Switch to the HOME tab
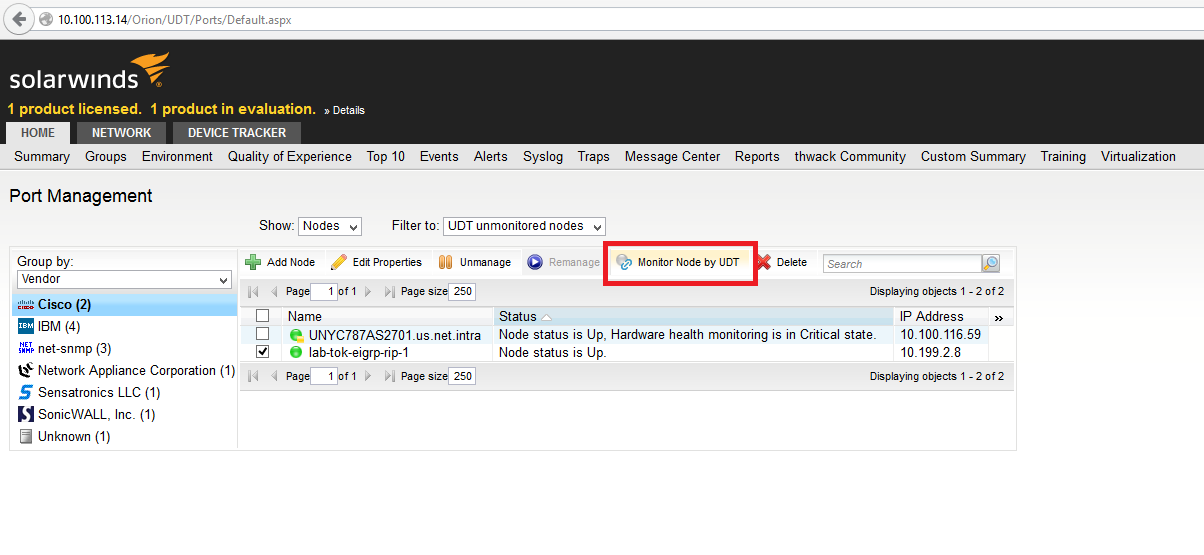Screen dimensions: 1204x555 pyautogui.click(x=38, y=132)
